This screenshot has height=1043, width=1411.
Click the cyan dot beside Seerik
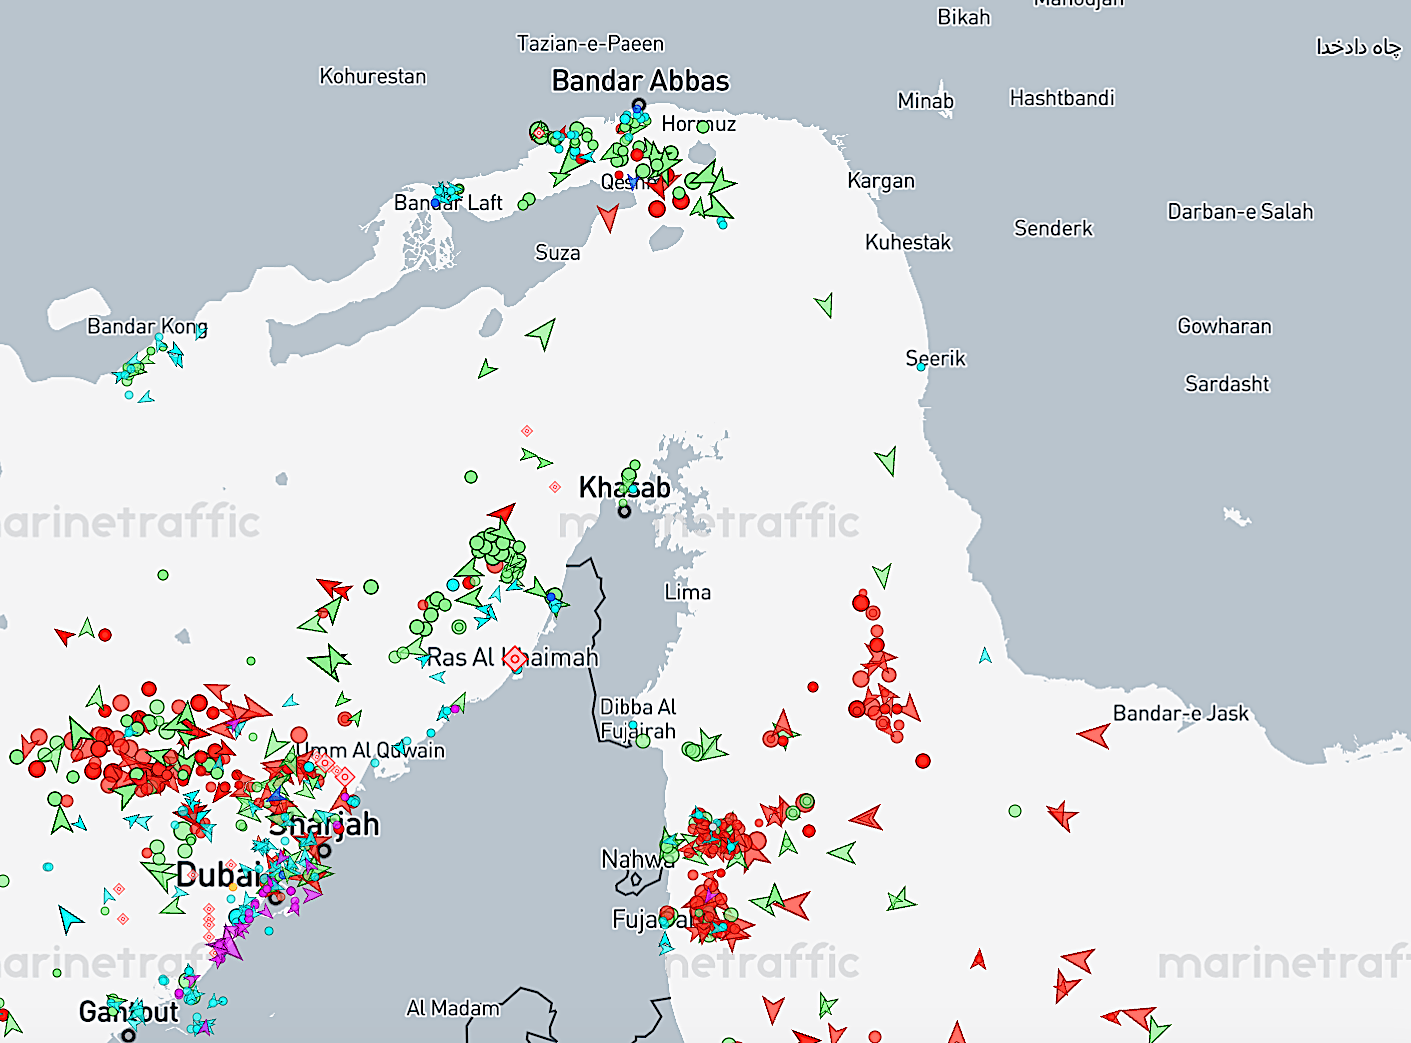click(921, 367)
